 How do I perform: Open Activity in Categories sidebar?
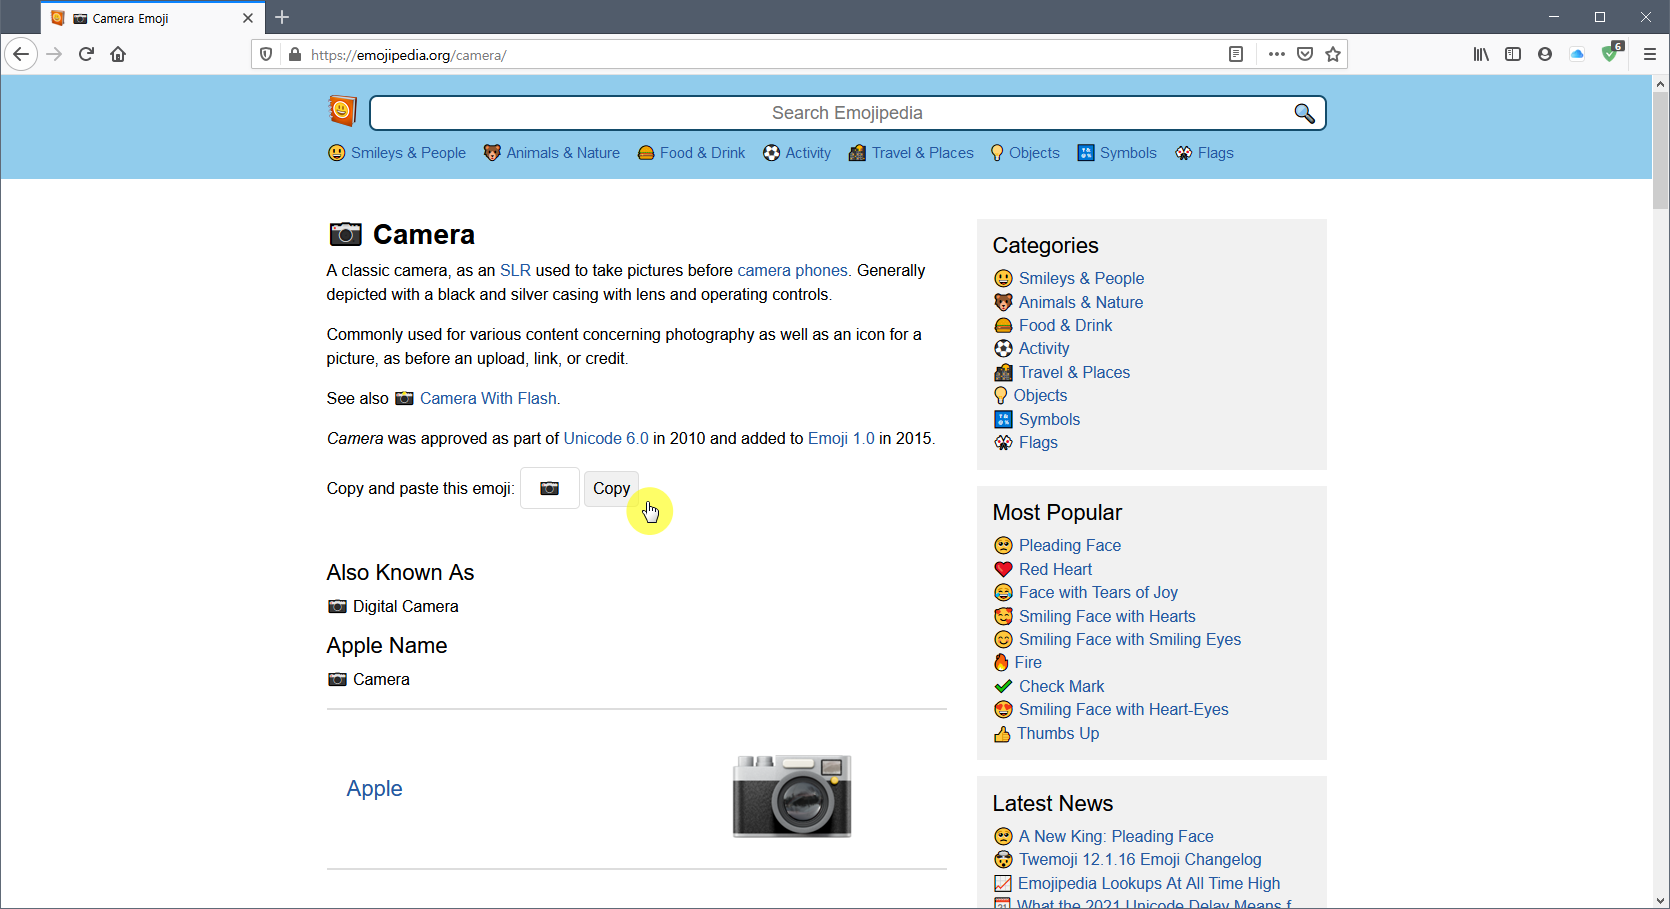pyautogui.click(x=1044, y=348)
